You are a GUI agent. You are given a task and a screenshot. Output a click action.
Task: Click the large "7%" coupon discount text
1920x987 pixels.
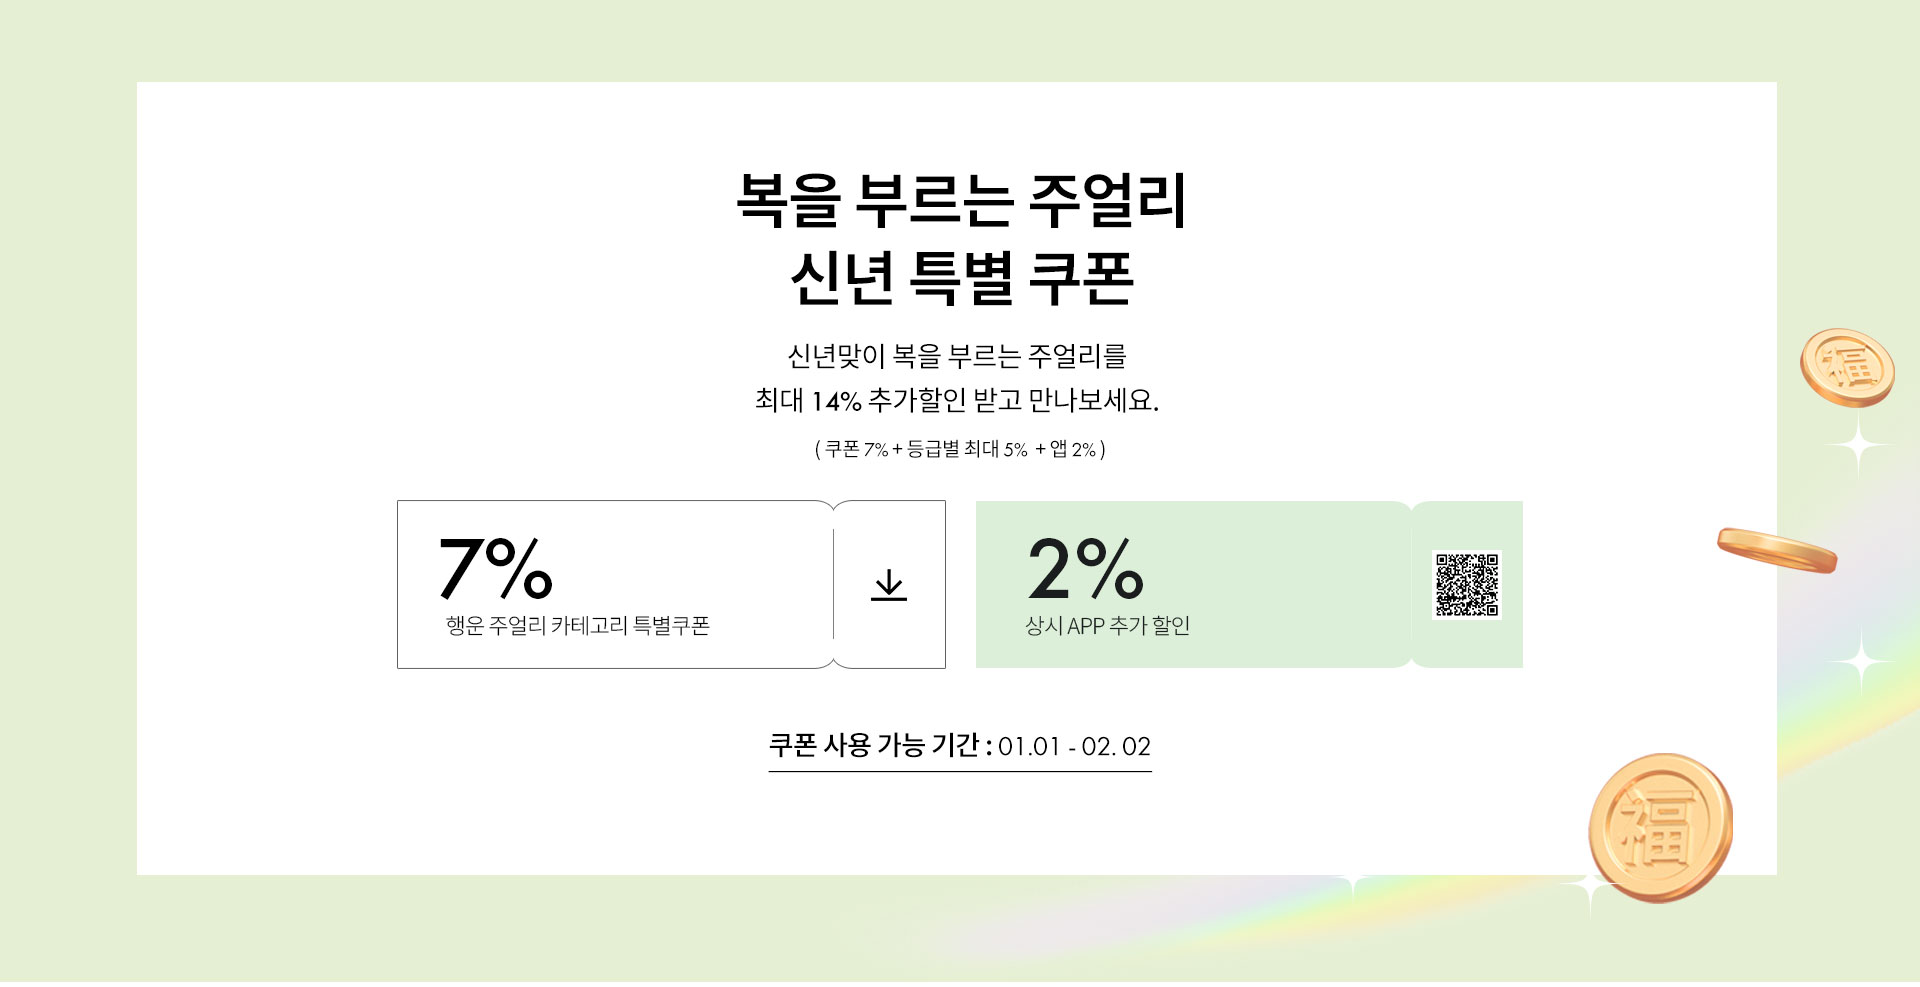495,568
